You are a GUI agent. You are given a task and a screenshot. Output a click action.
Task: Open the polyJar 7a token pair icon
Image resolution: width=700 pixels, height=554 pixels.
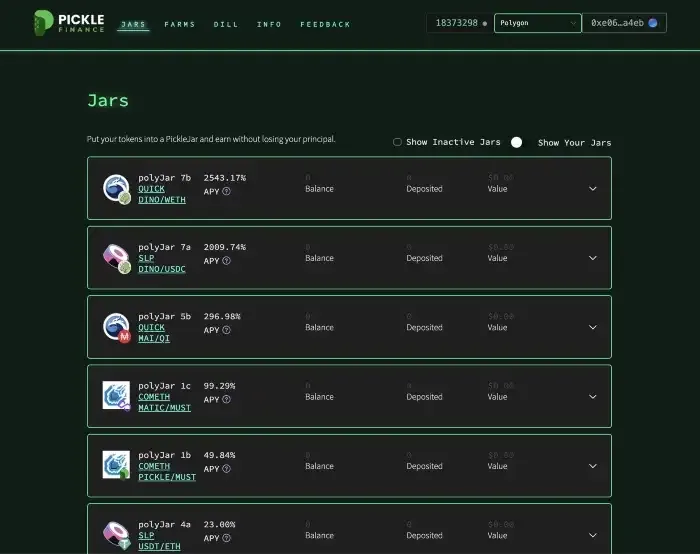pyautogui.click(x=117, y=258)
